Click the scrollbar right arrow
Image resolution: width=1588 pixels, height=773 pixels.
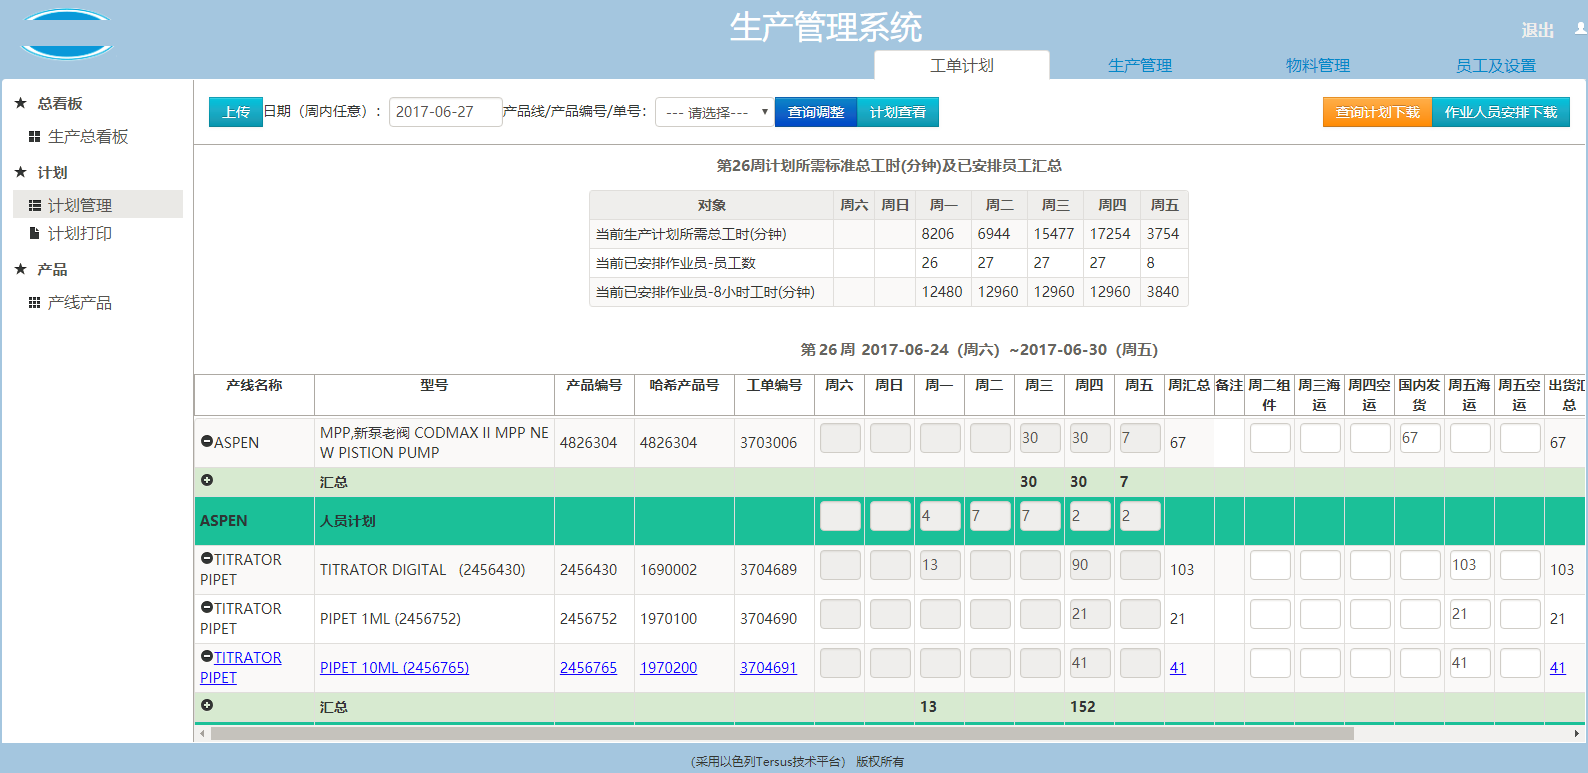pos(1577,733)
